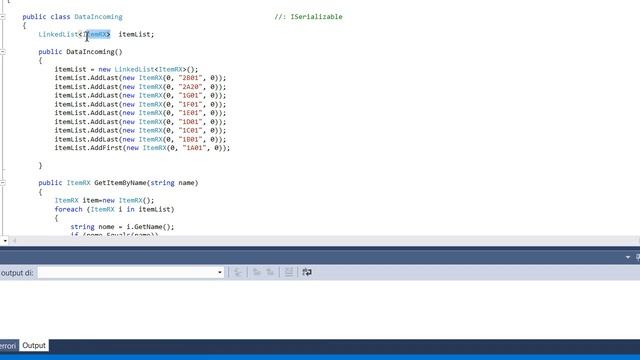640x360 pixels.
Task: Go to previous message in Output toolbar
Action: pos(257,272)
